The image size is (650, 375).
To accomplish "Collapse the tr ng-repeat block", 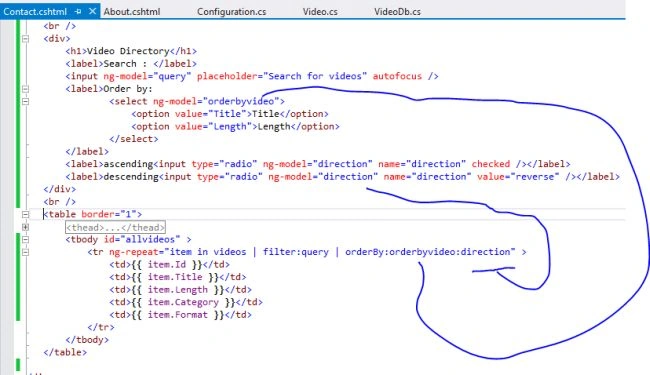I will [26, 252].
